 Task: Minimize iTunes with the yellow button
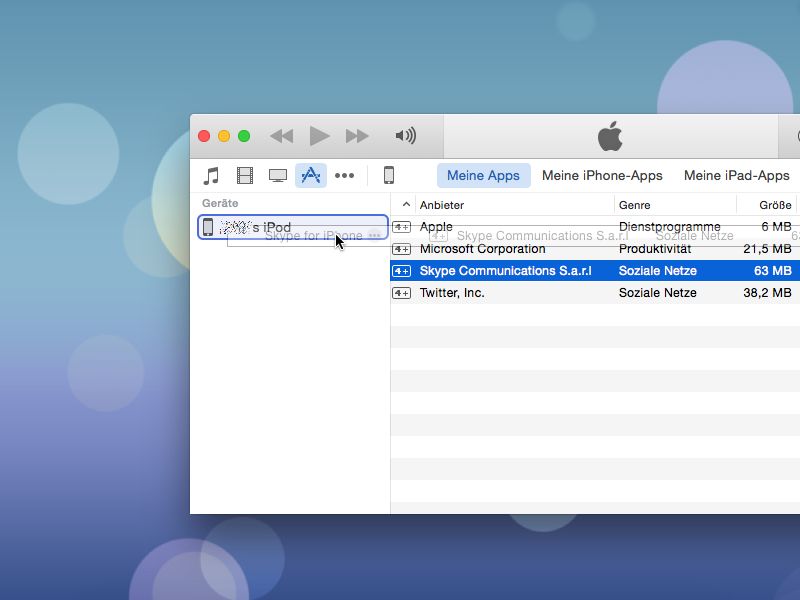224,136
